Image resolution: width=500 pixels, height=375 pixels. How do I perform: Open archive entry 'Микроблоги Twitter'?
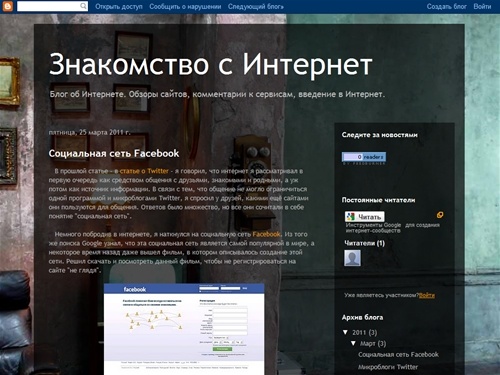coord(388,367)
